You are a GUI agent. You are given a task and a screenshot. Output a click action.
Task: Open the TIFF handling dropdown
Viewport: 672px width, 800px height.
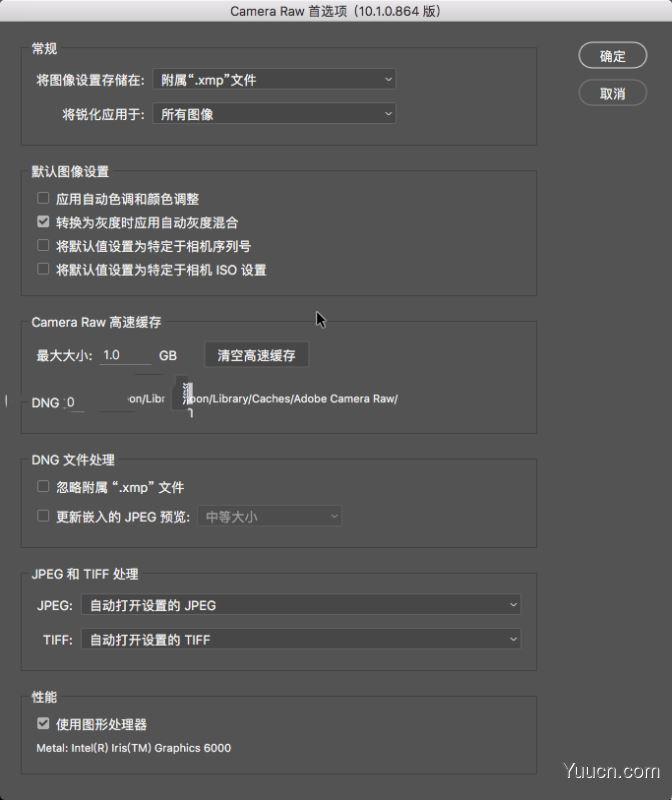pos(301,639)
